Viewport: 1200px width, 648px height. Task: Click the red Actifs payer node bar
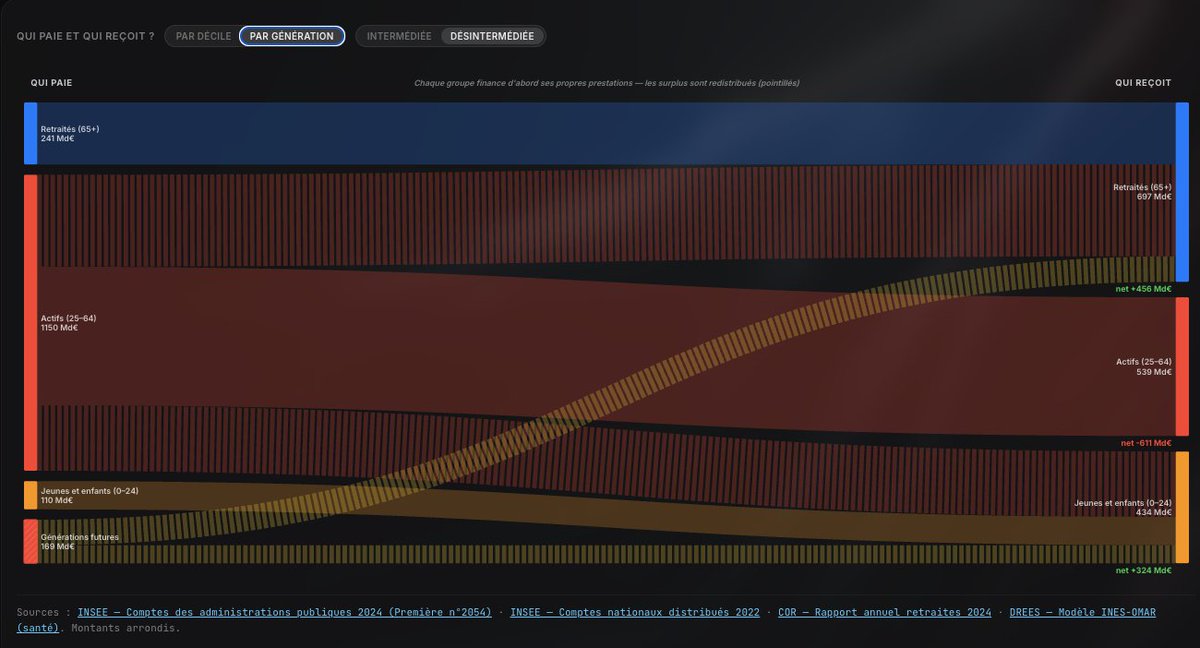30,323
